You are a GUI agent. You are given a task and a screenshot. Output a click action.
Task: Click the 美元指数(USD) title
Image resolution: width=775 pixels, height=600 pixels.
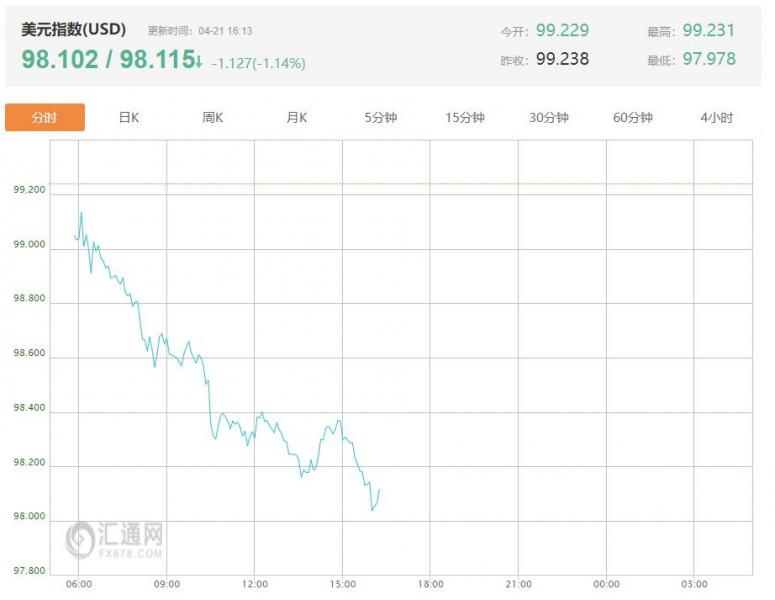pos(74,30)
